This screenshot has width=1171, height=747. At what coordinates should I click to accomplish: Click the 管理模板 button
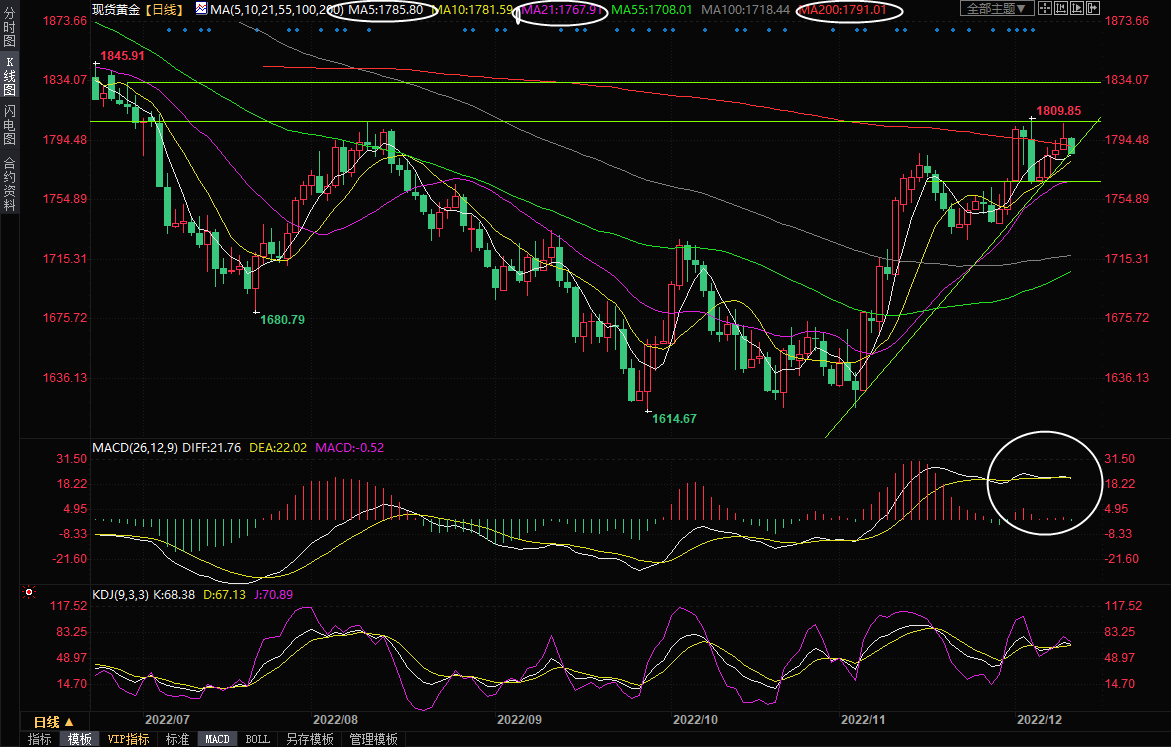coord(372,739)
